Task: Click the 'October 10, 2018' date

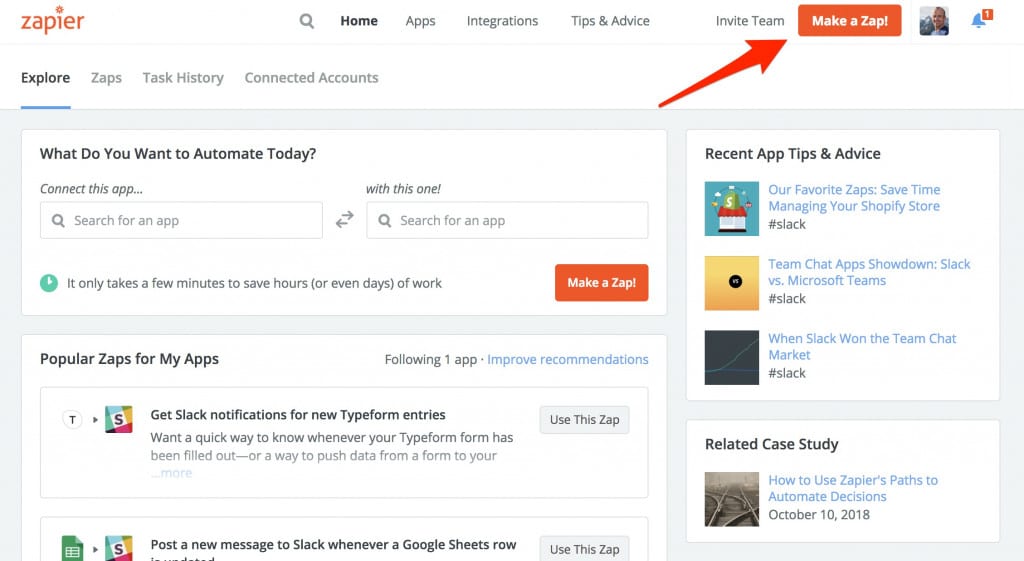Action: coord(819,515)
